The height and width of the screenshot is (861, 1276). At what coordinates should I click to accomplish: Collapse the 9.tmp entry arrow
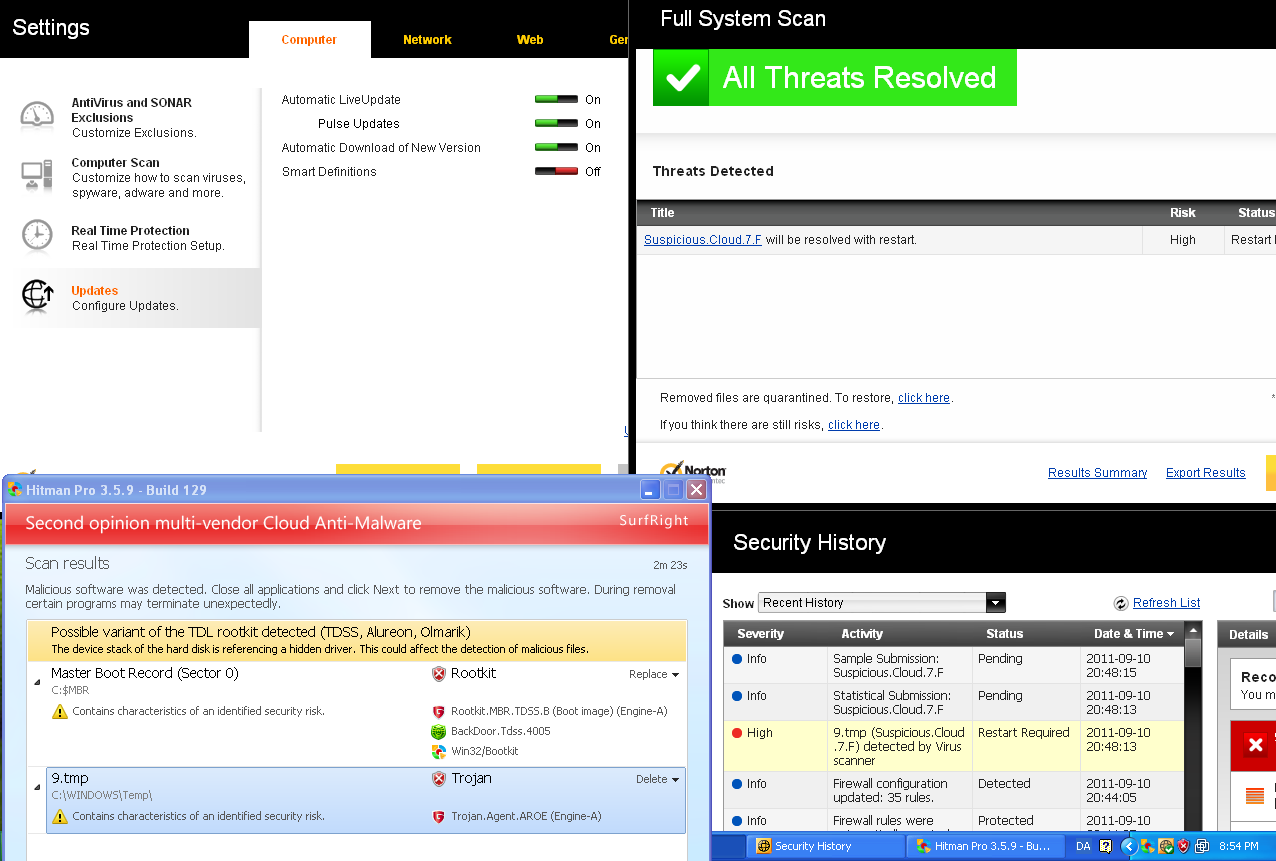tap(38, 786)
